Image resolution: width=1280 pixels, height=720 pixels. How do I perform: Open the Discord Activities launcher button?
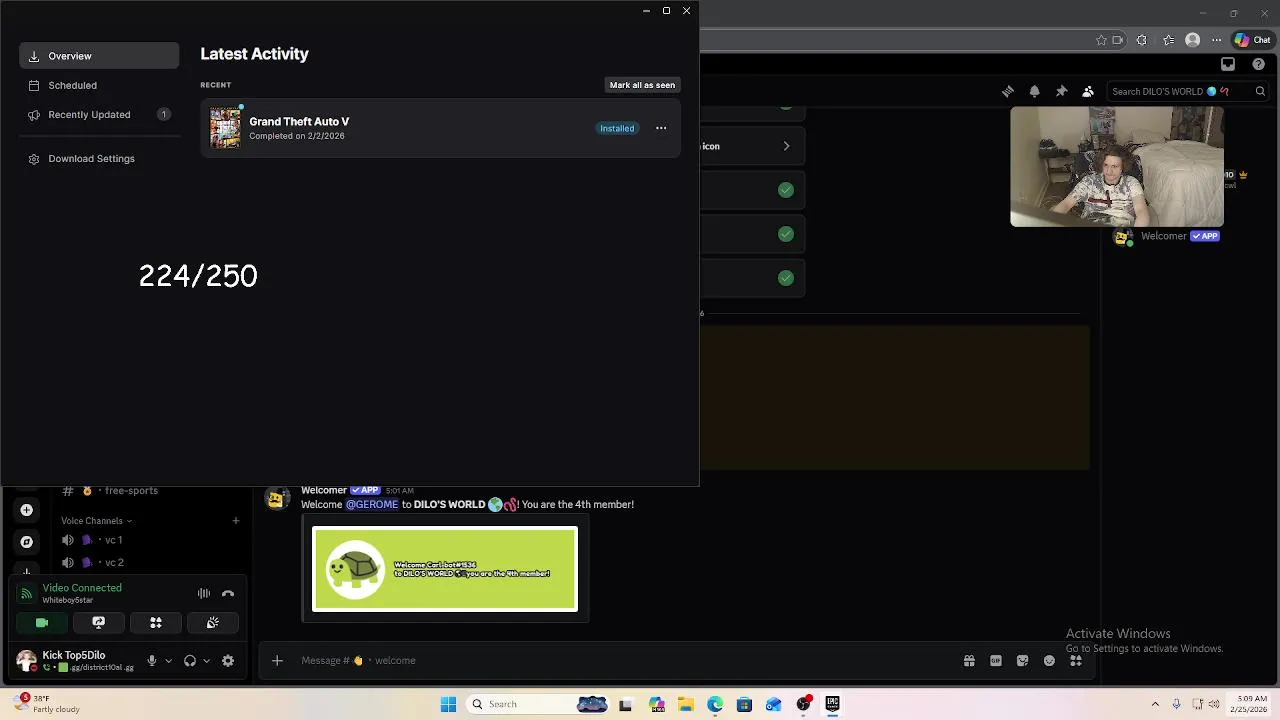point(156,622)
